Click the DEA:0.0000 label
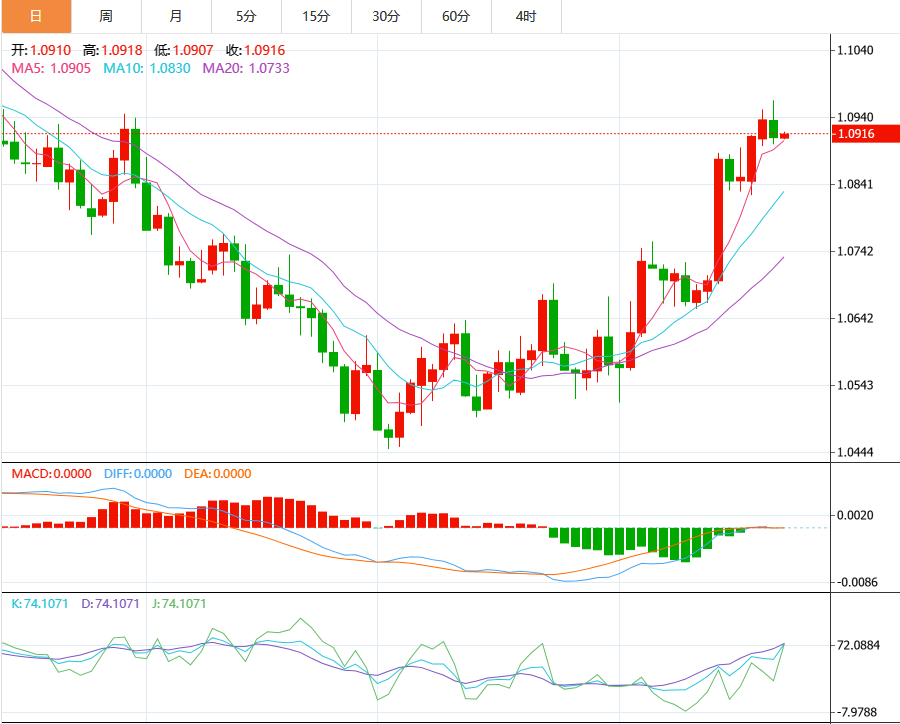This screenshot has height=724, width=900. (x=218, y=474)
